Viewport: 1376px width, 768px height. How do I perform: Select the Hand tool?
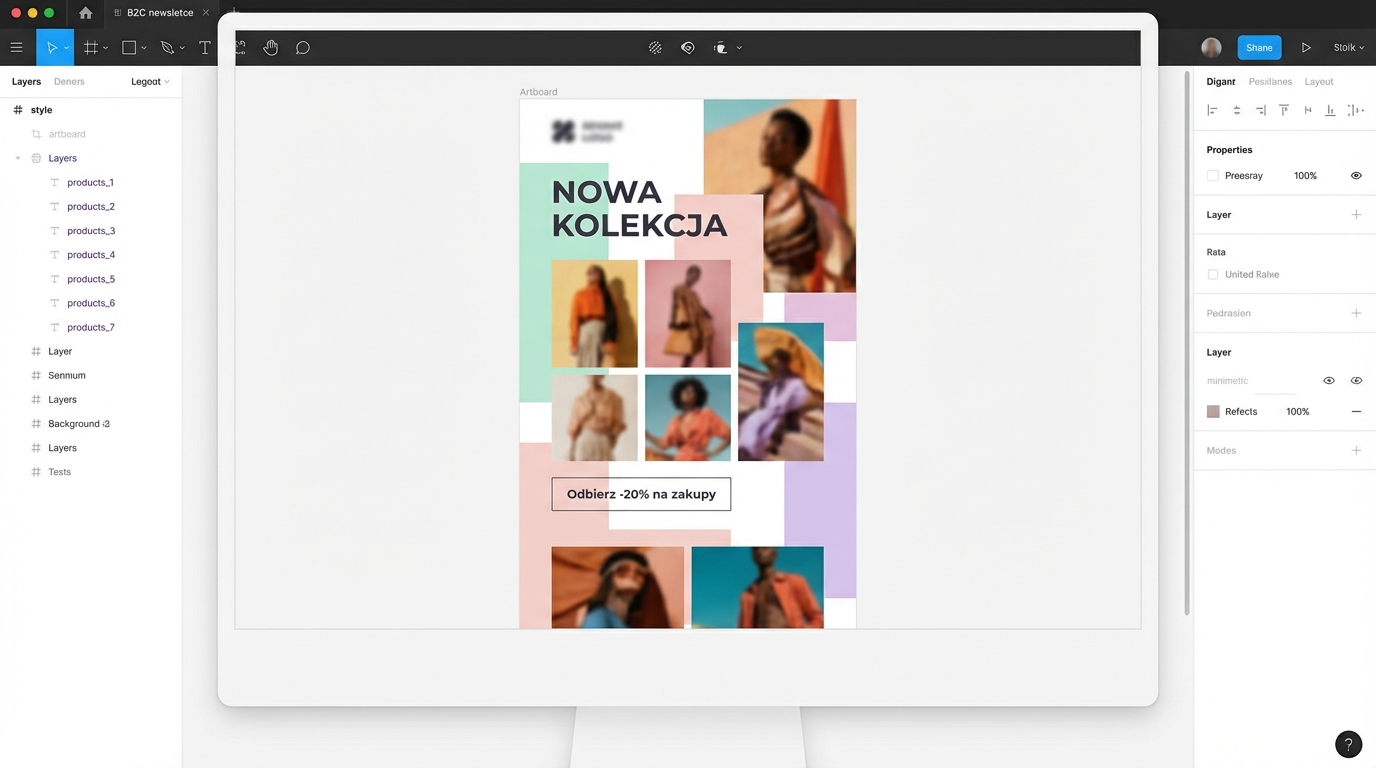tap(270, 47)
